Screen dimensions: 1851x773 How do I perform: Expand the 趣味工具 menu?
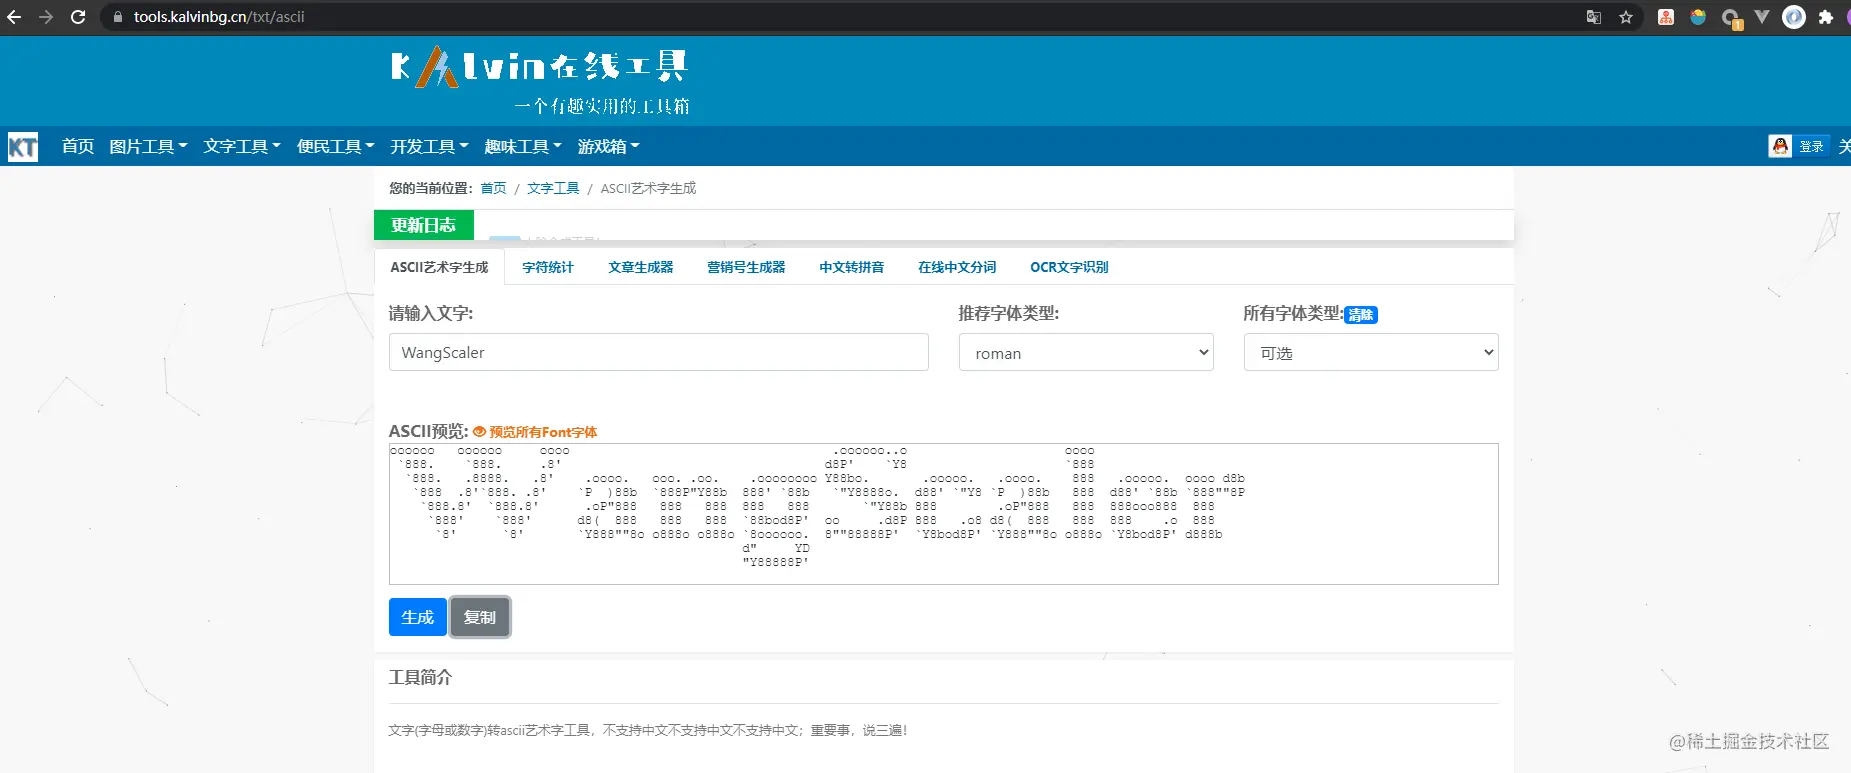point(523,146)
